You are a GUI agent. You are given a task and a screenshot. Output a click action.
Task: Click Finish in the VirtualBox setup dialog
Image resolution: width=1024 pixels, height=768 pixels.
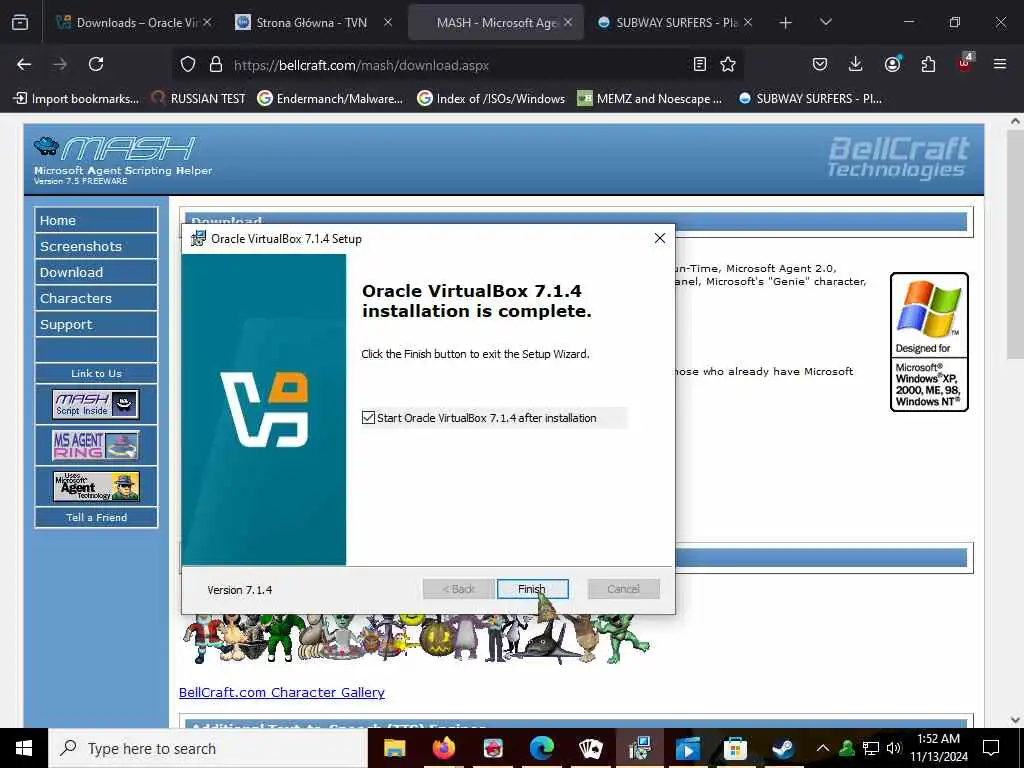point(532,589)
